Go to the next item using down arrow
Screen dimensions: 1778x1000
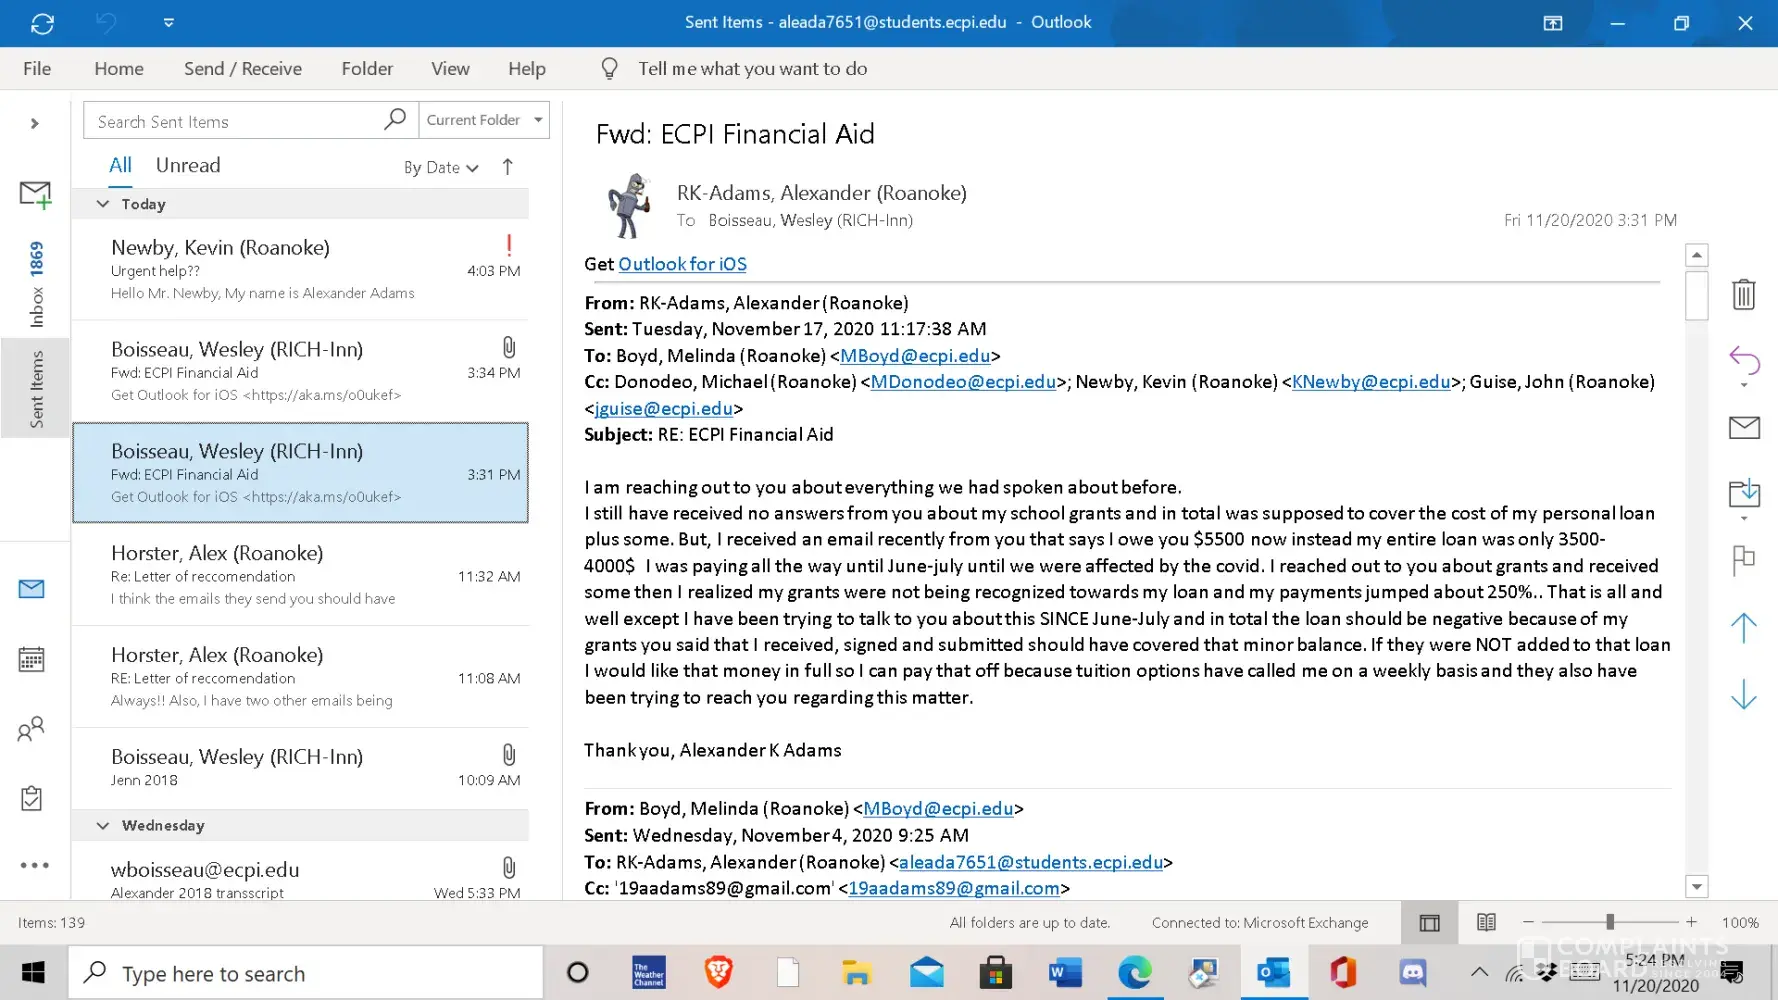click(1743, 694)
